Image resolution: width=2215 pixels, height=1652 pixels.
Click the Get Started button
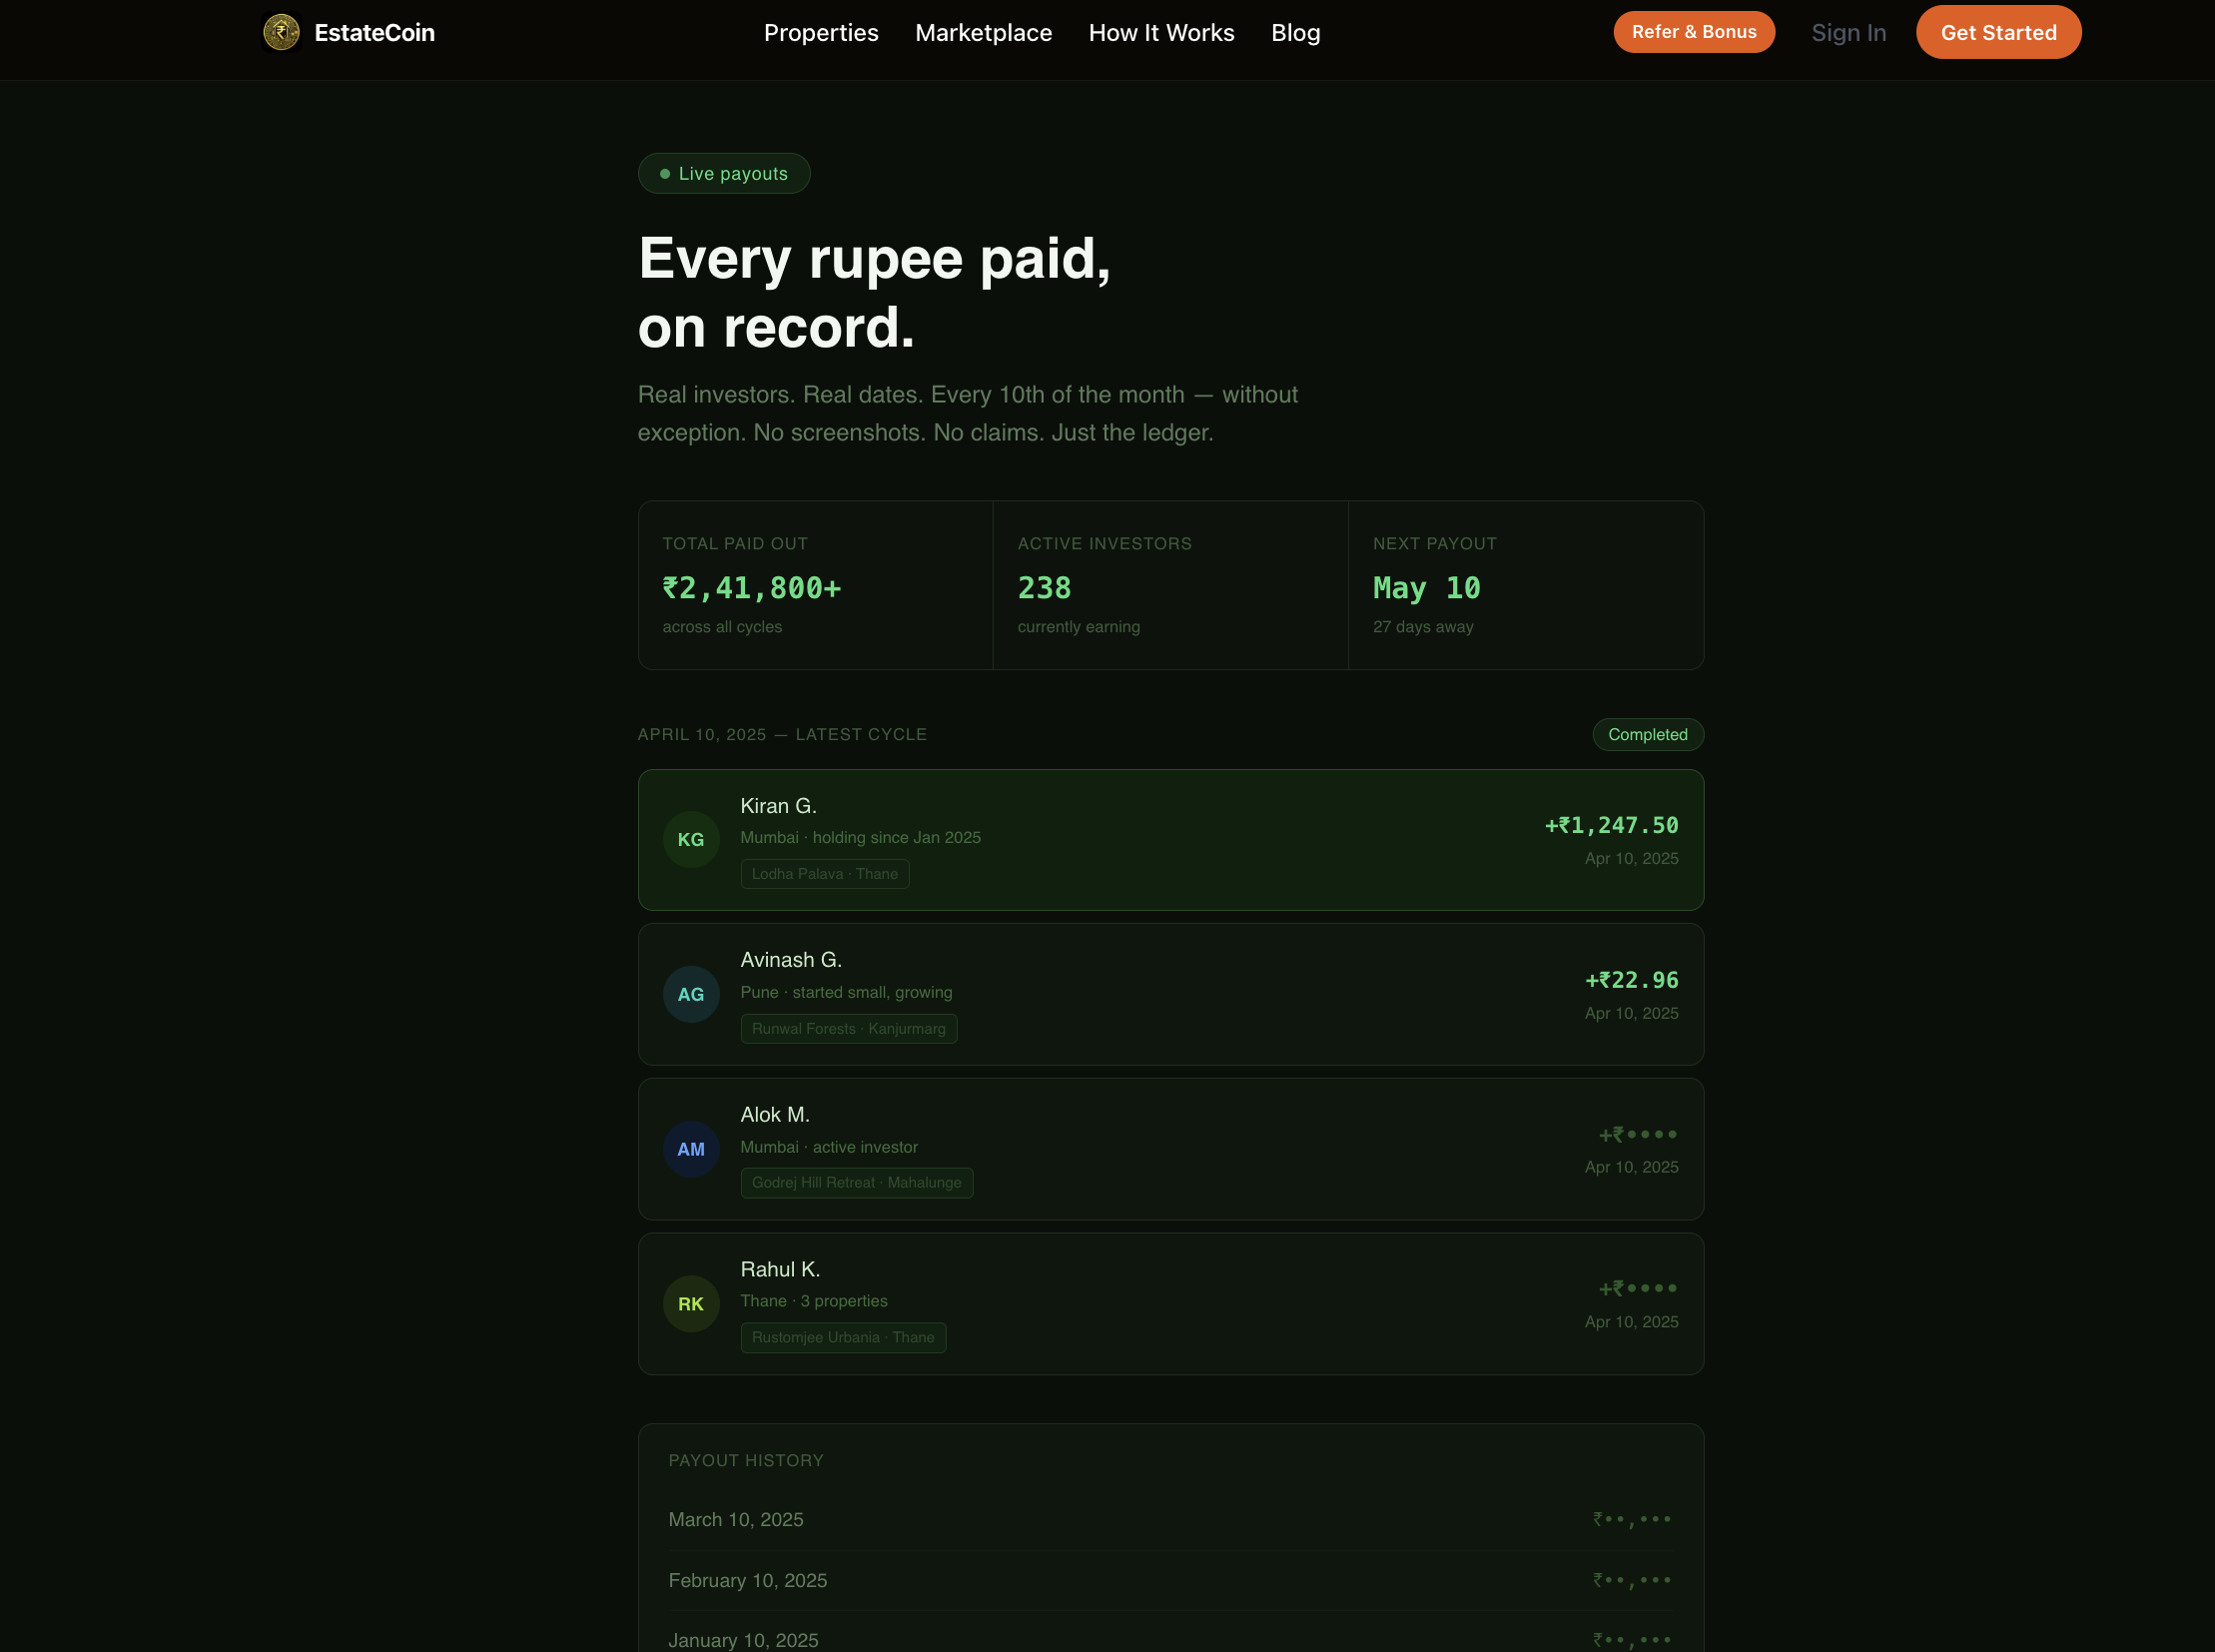tap(1998, 32)
